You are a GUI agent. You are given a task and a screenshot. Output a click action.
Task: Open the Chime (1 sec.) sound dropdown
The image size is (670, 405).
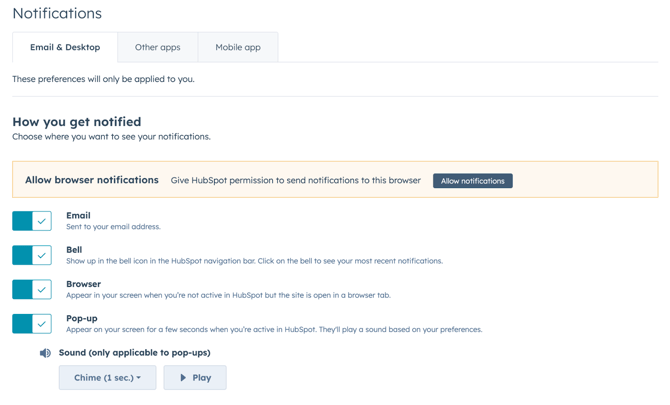[107, 378]
